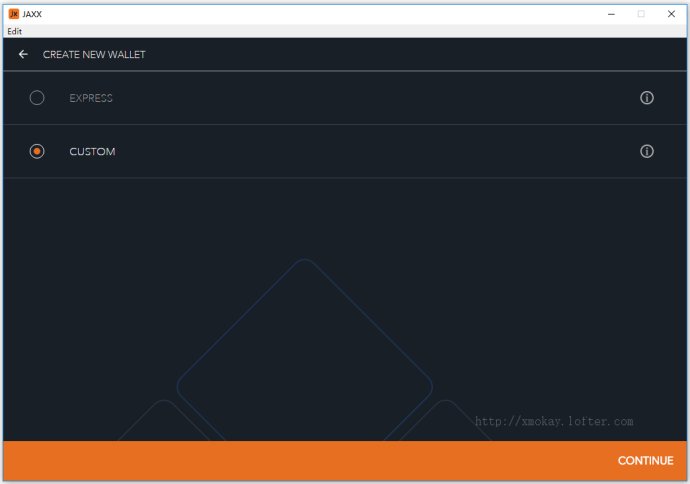Click the Continue button

[646, 461]
